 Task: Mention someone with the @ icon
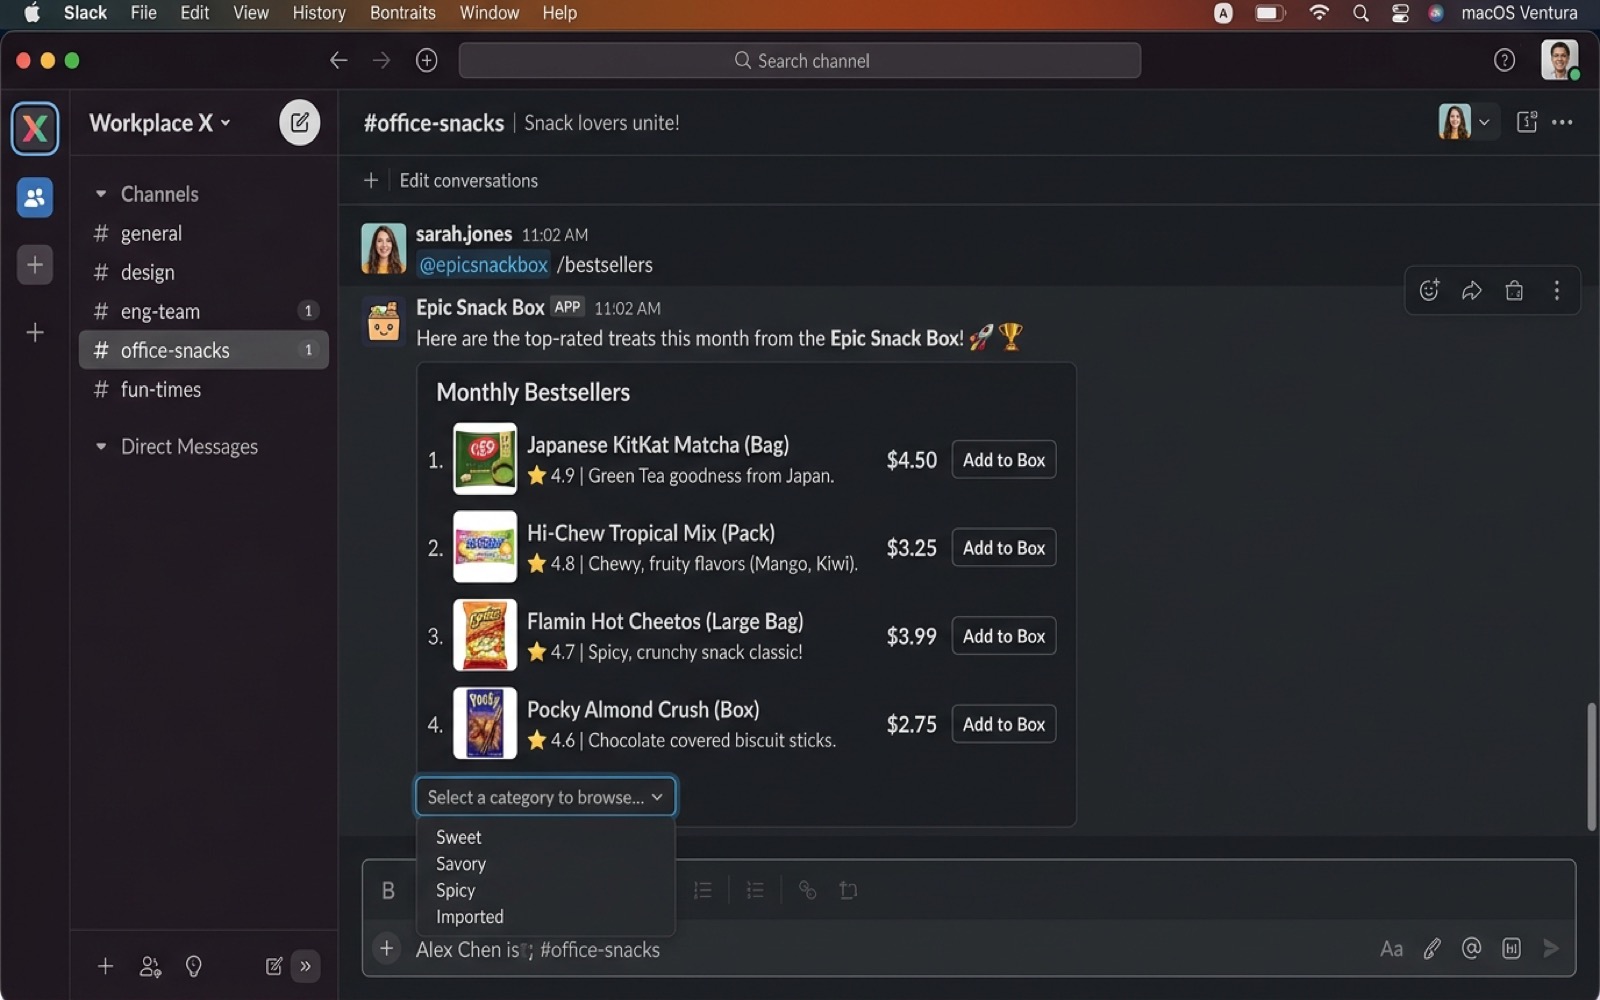1471,948
